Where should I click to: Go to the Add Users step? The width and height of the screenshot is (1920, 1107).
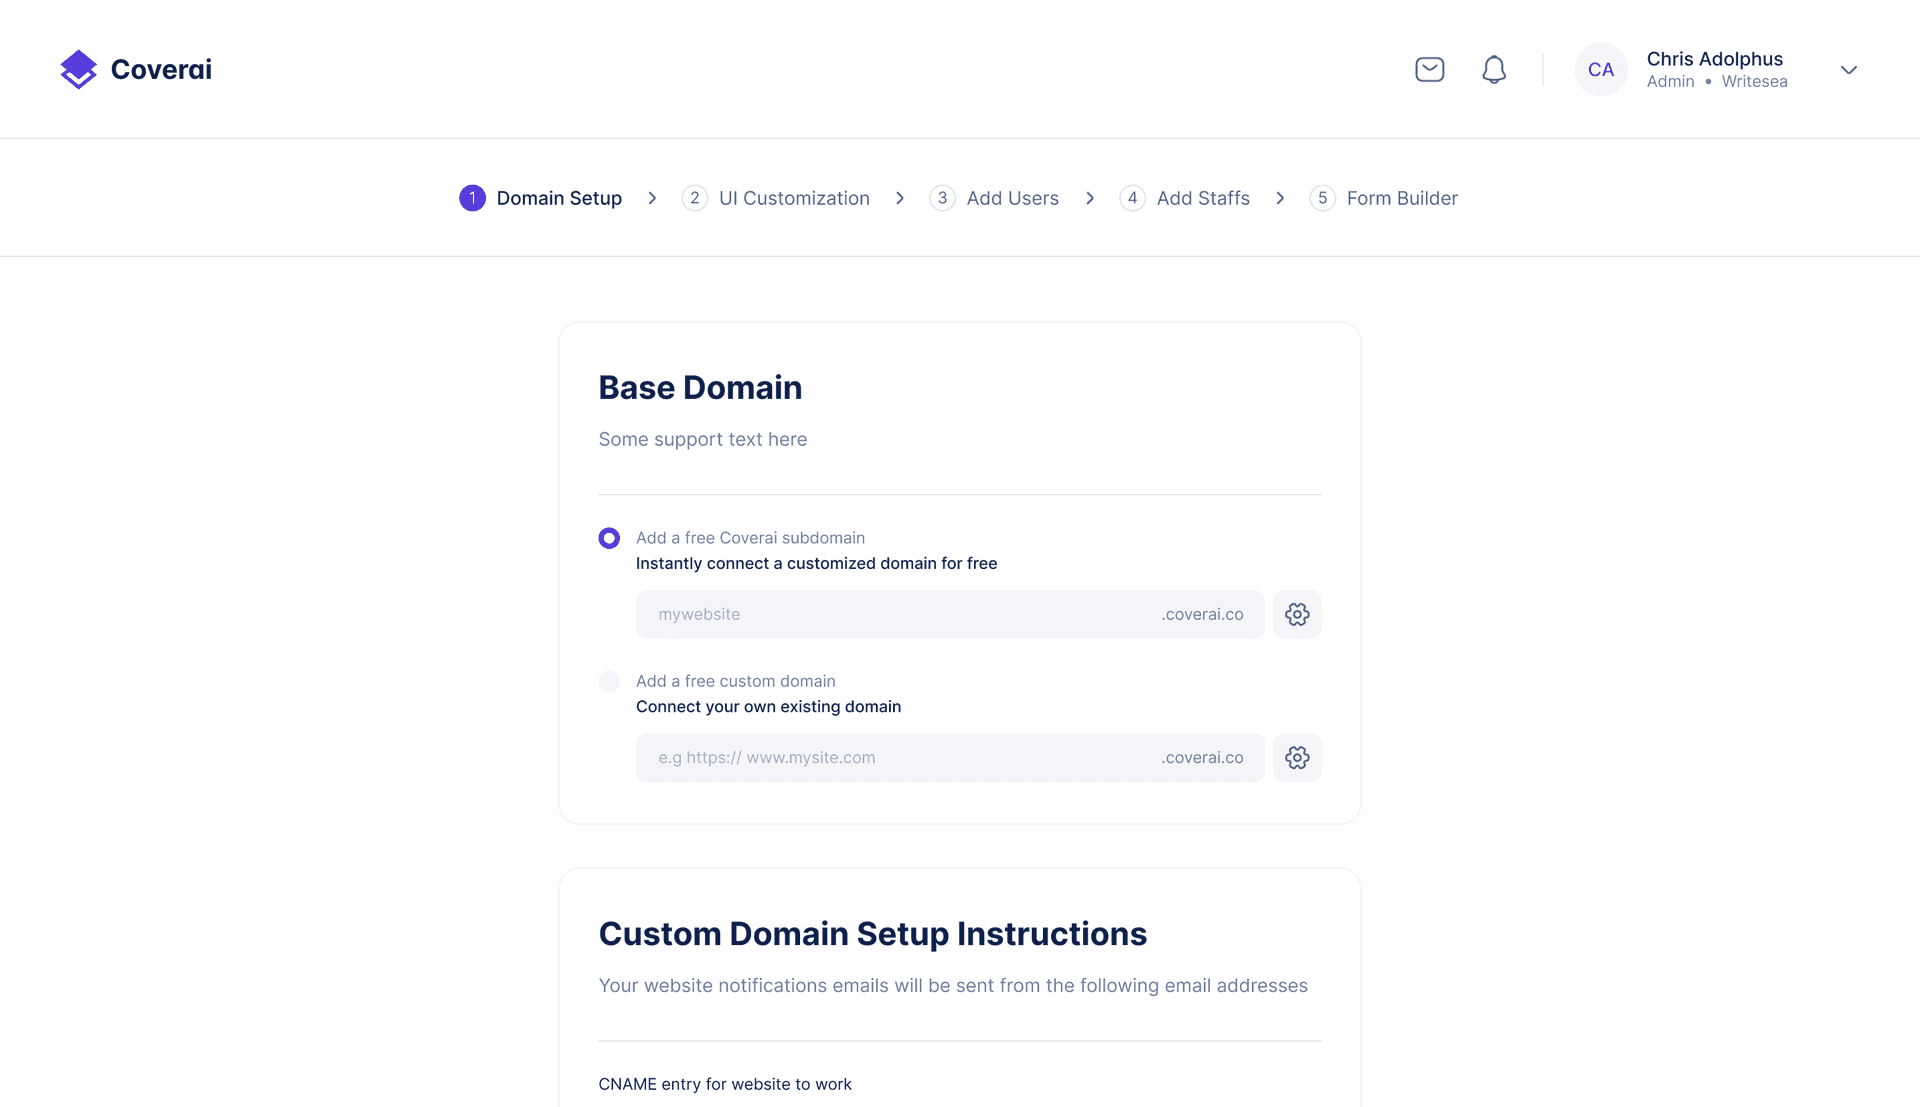pyautogui.click(x=1012, y=198)
